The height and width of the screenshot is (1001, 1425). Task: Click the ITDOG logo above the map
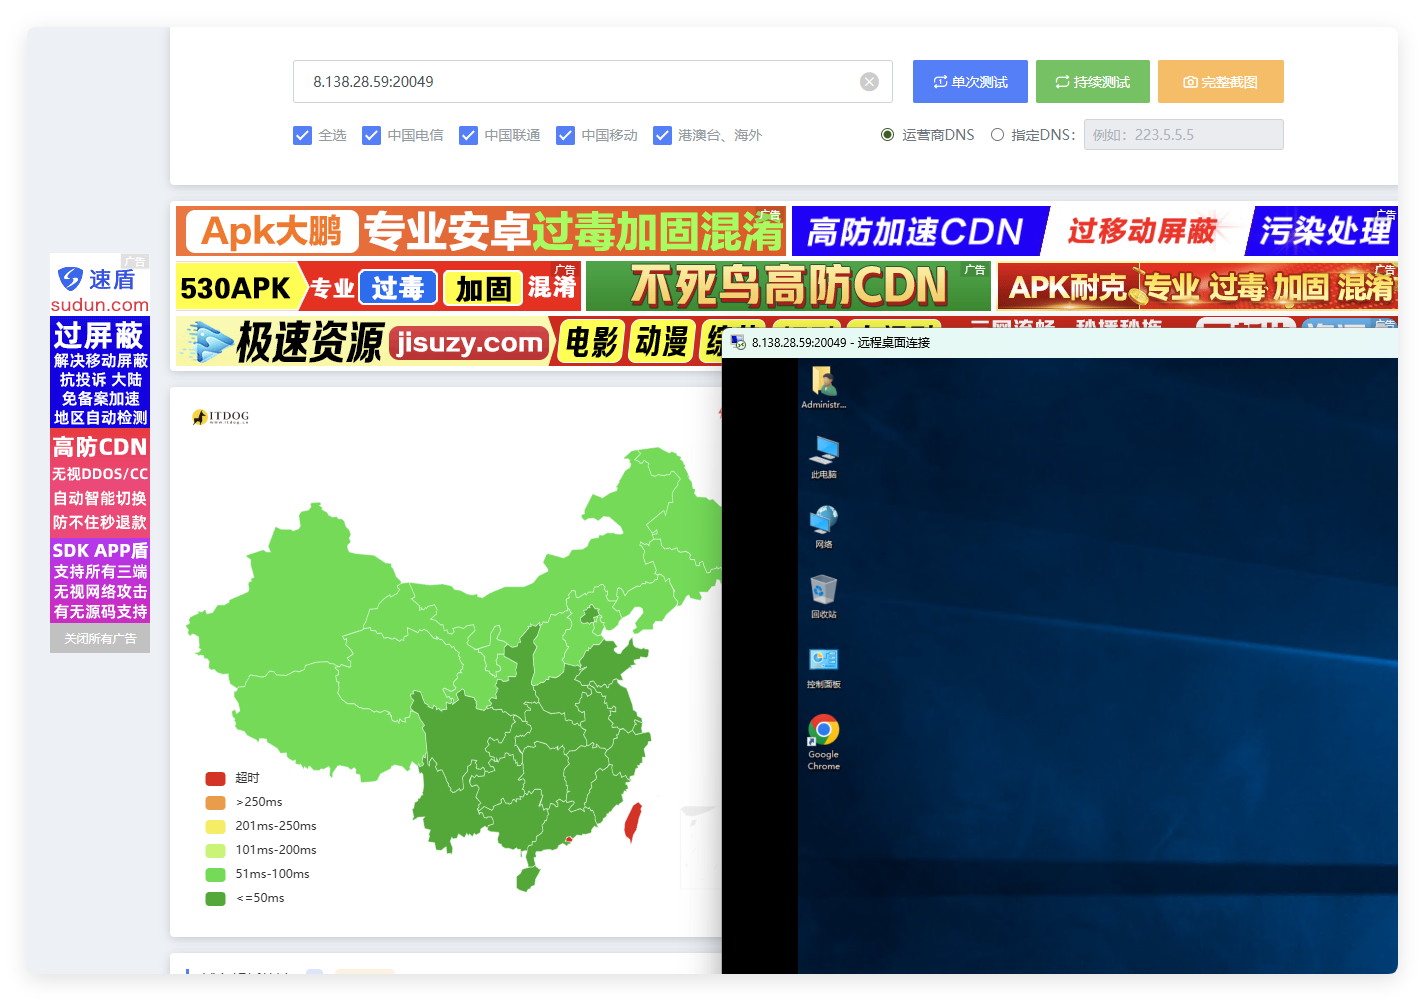pos(221,417)
